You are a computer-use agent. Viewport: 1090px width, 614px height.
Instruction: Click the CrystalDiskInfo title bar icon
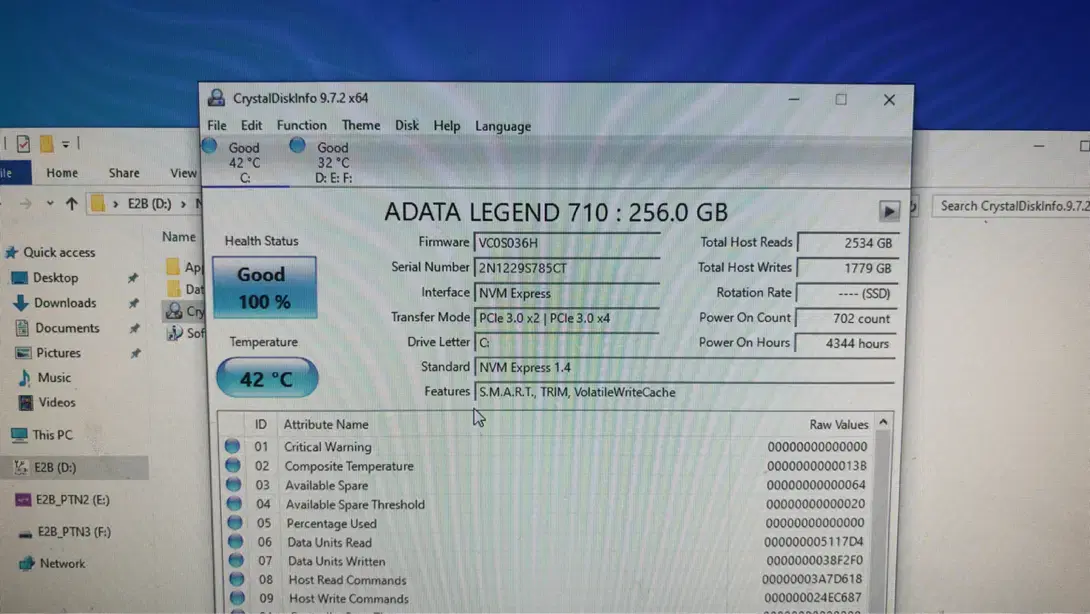216,97
